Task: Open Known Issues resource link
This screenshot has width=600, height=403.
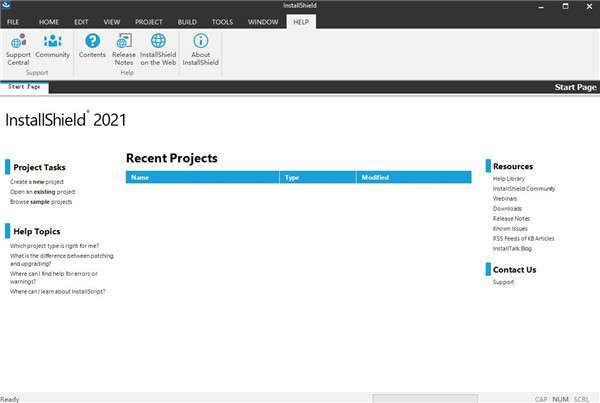Action: click(x=510, y=228)
